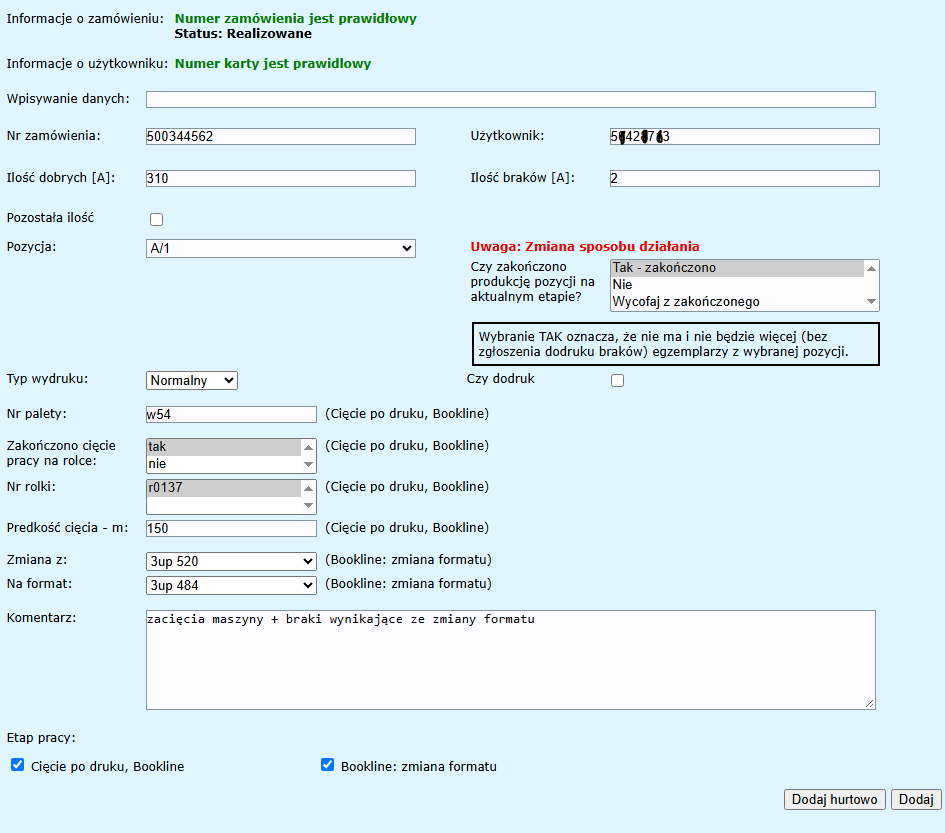Click the Nr palety field with w54
This screenshot has width=945, height=833.
(x=231, y=414)
